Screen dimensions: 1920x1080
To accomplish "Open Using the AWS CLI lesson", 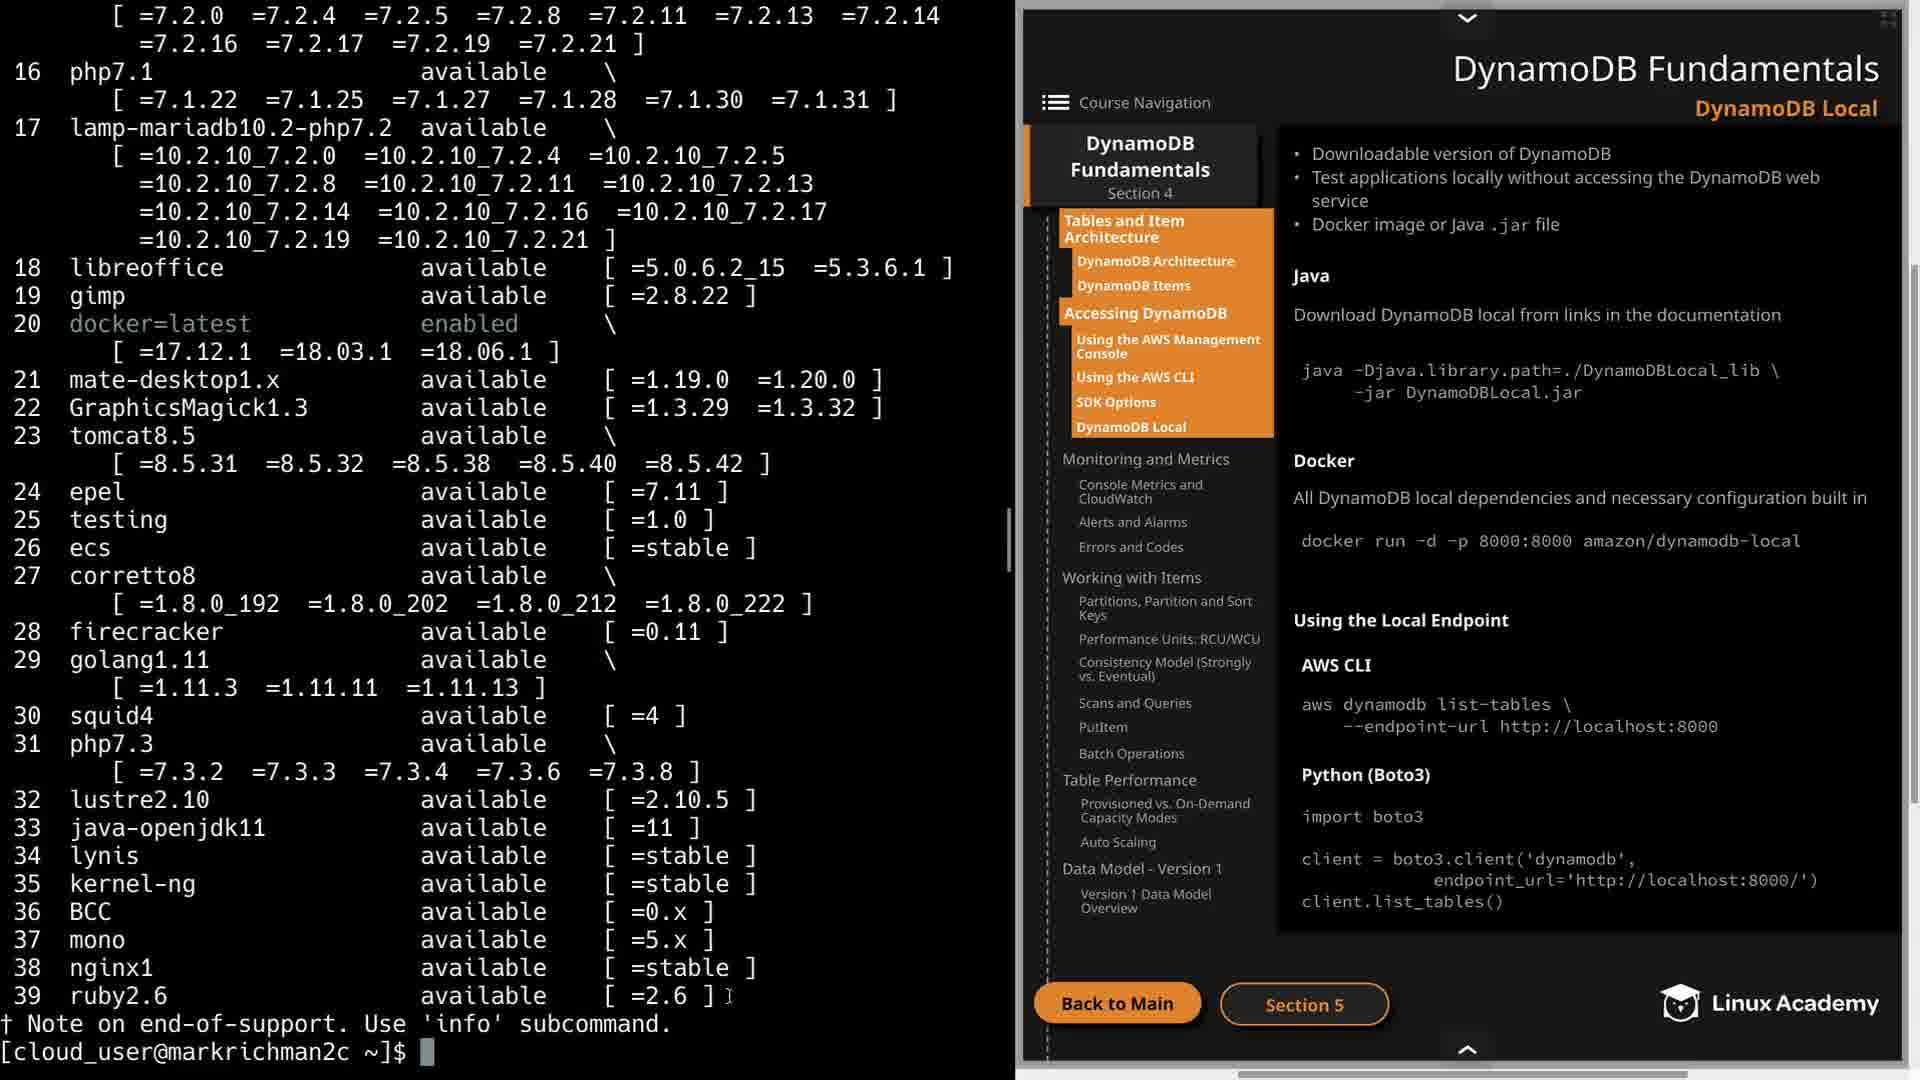I will [x=1135, y=377].
